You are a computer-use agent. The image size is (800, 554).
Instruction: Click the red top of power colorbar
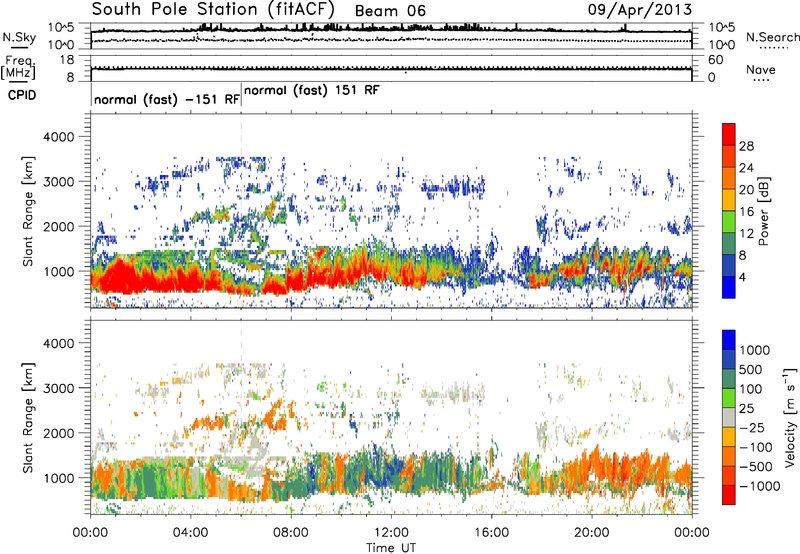tap(729, 134)
